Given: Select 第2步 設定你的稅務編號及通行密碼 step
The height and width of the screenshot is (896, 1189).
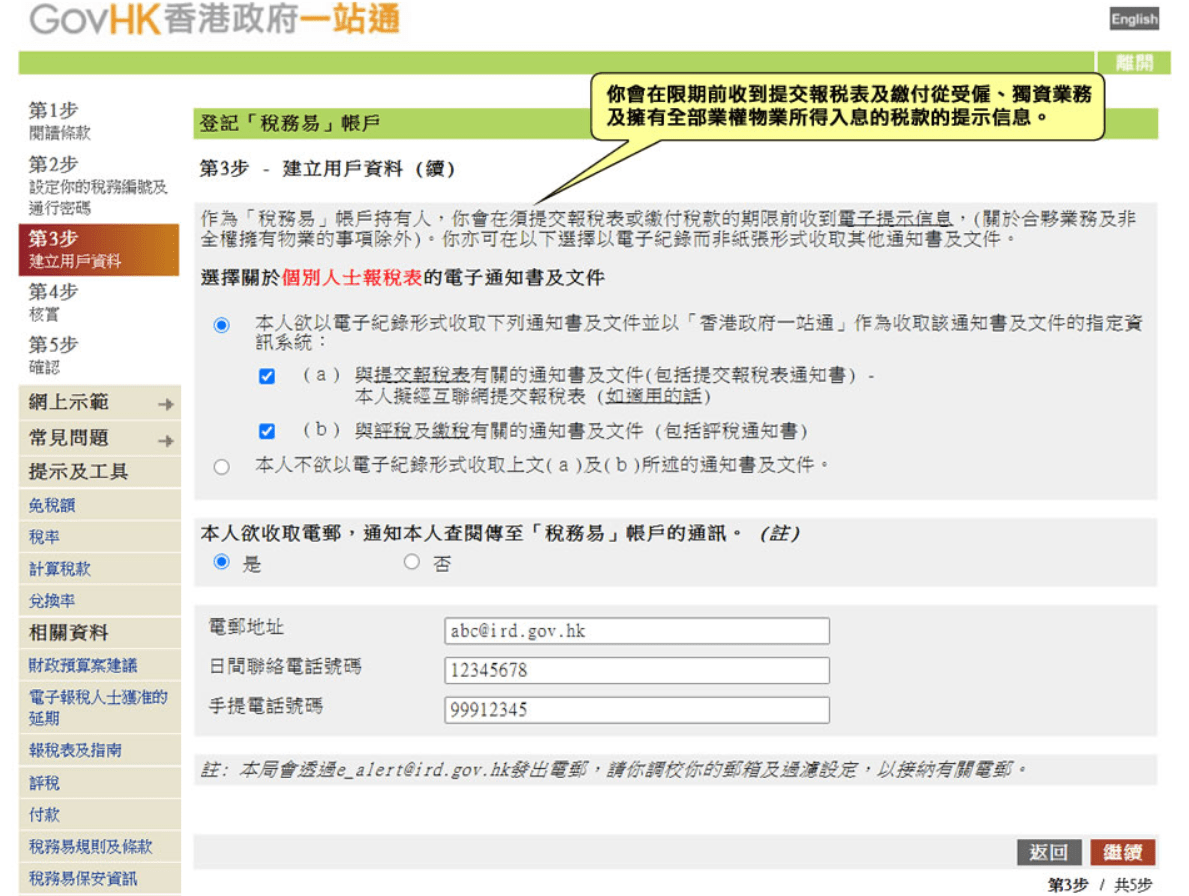Looking at the screenshot, I should [x=99, y=185].
